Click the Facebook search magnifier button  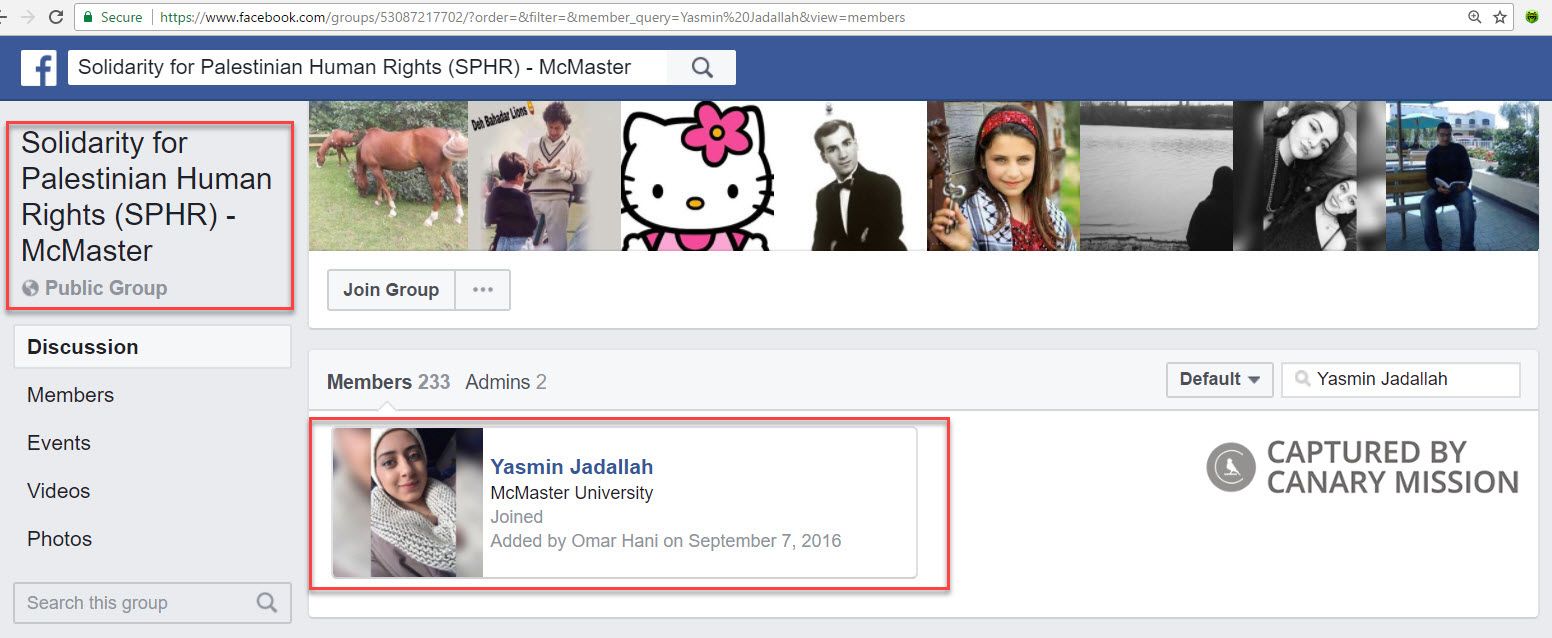coord(702,68)
